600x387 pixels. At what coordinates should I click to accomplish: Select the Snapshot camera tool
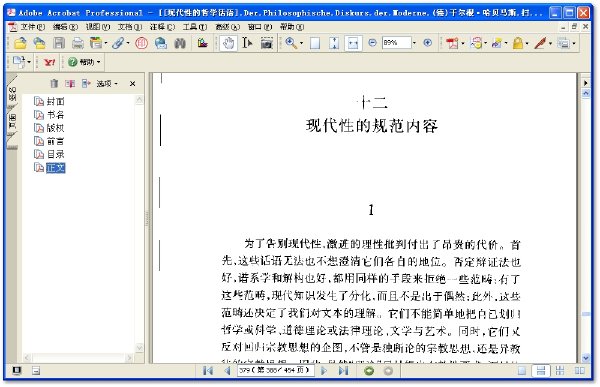tap(267, 43)
